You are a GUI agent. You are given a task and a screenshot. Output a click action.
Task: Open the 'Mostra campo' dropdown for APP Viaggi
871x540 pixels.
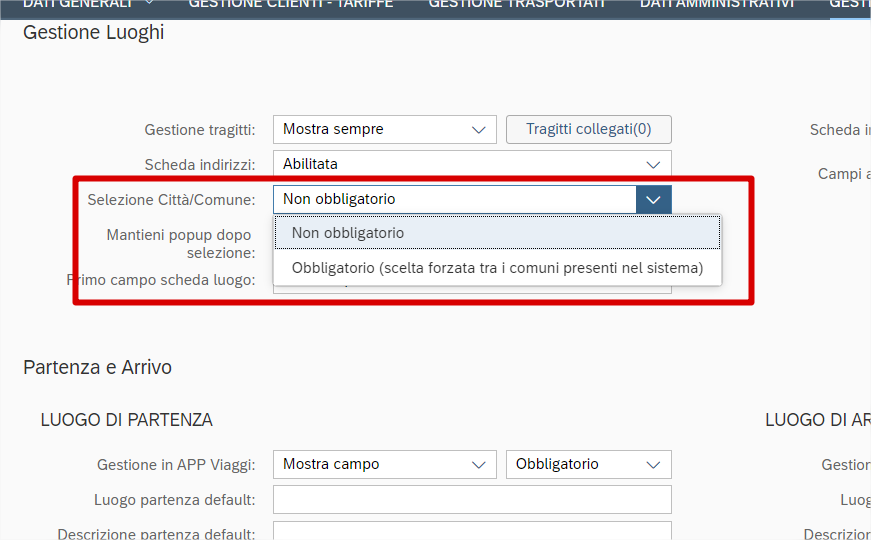tap(370, 464)
